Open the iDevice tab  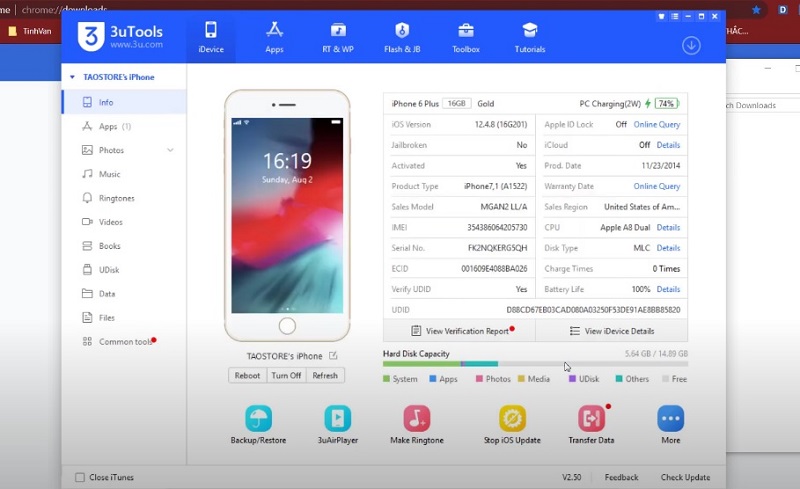pos(211,37)
